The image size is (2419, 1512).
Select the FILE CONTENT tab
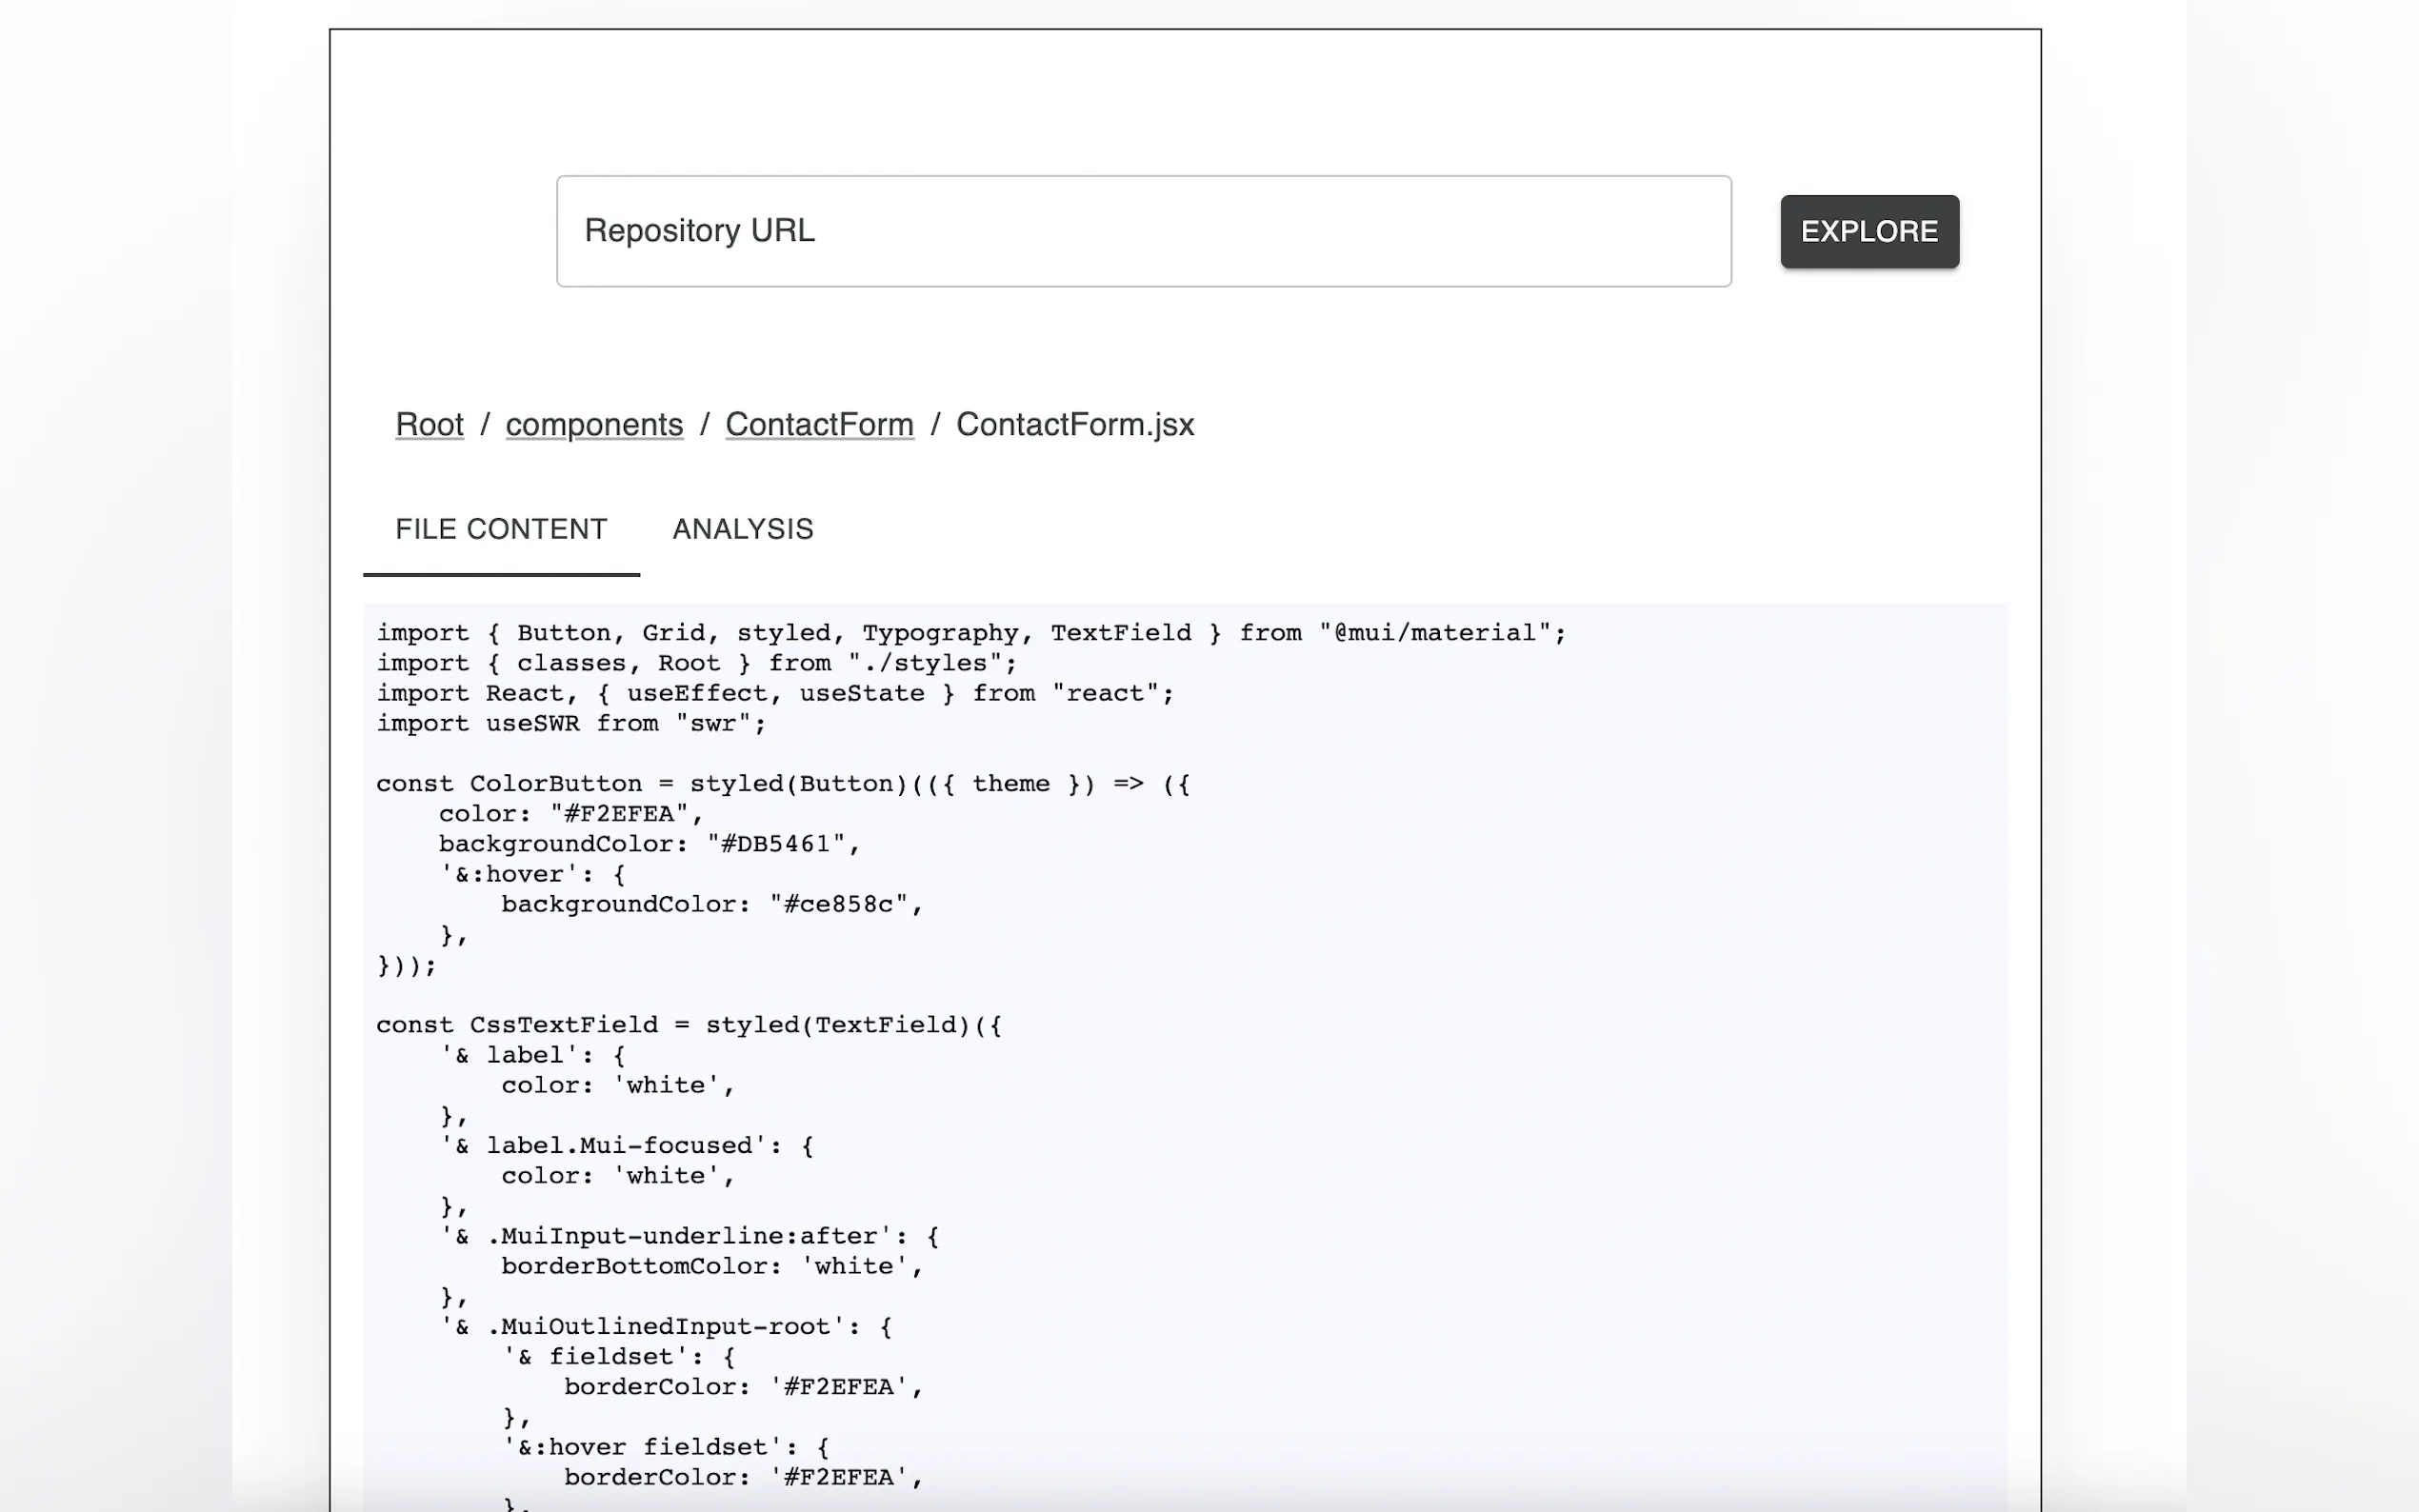(x=501, y=529)
